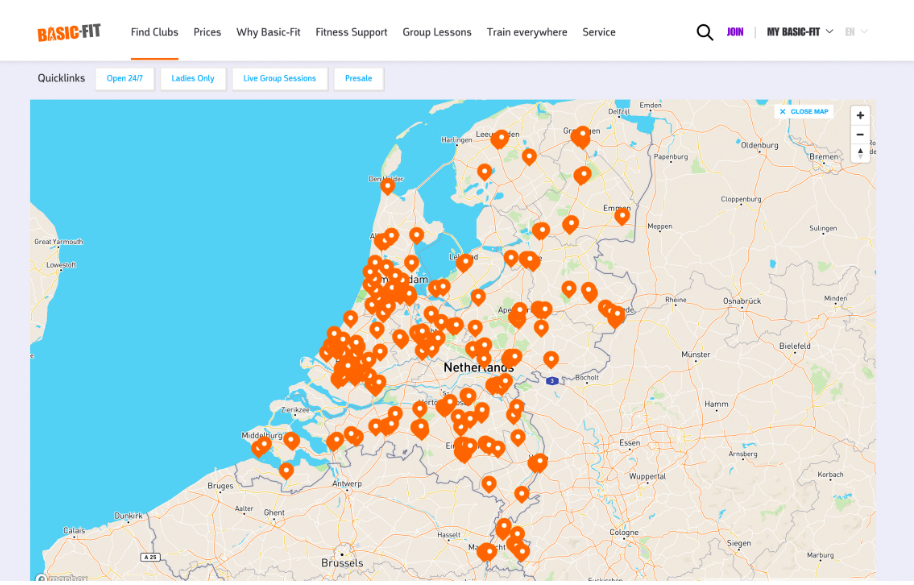Click the Wuppertal label on the map
This screenshot has height=585, width=914.
[x=647, y=477]
